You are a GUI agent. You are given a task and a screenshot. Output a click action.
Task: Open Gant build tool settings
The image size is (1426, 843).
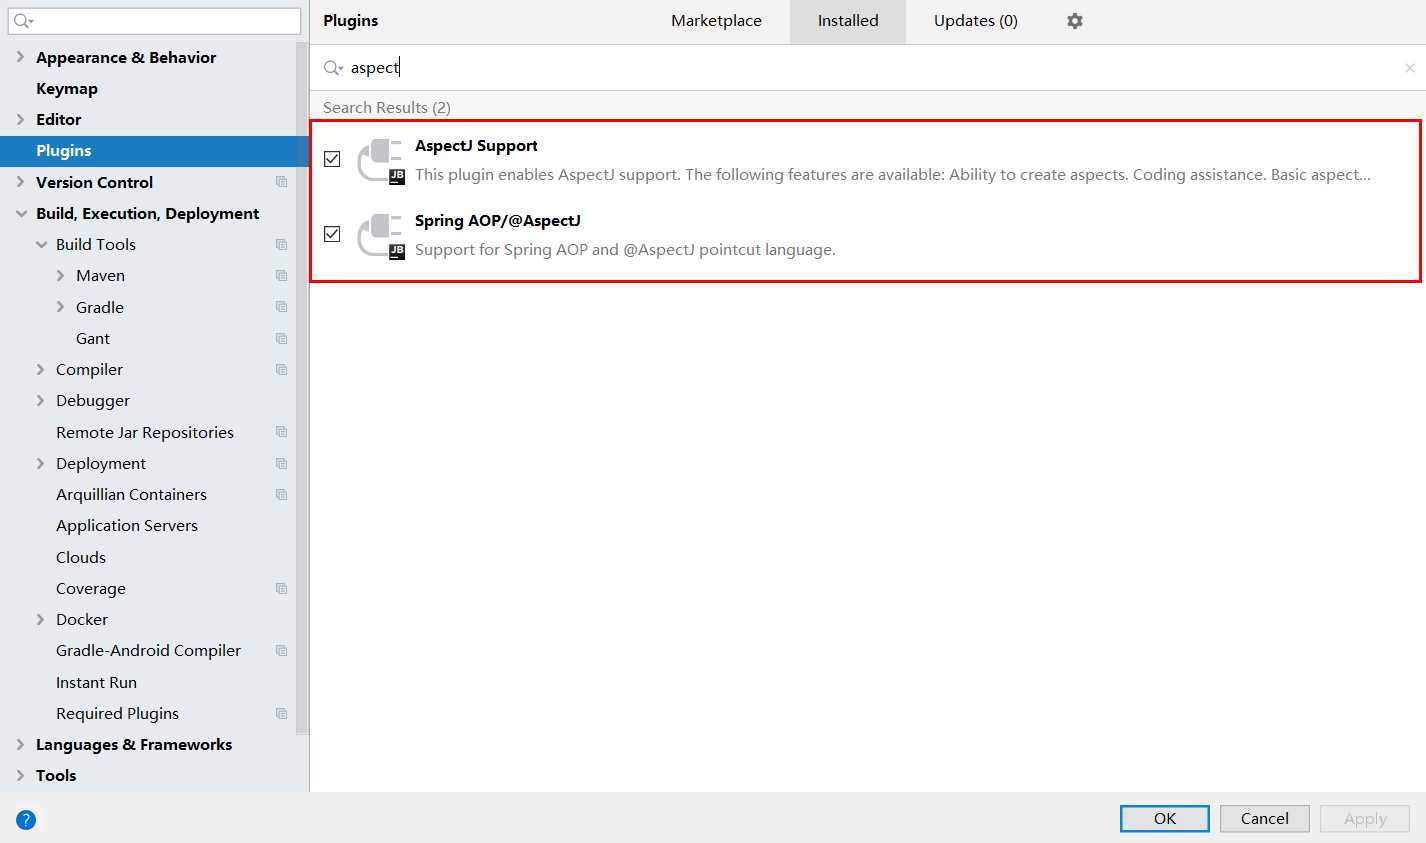93,338
